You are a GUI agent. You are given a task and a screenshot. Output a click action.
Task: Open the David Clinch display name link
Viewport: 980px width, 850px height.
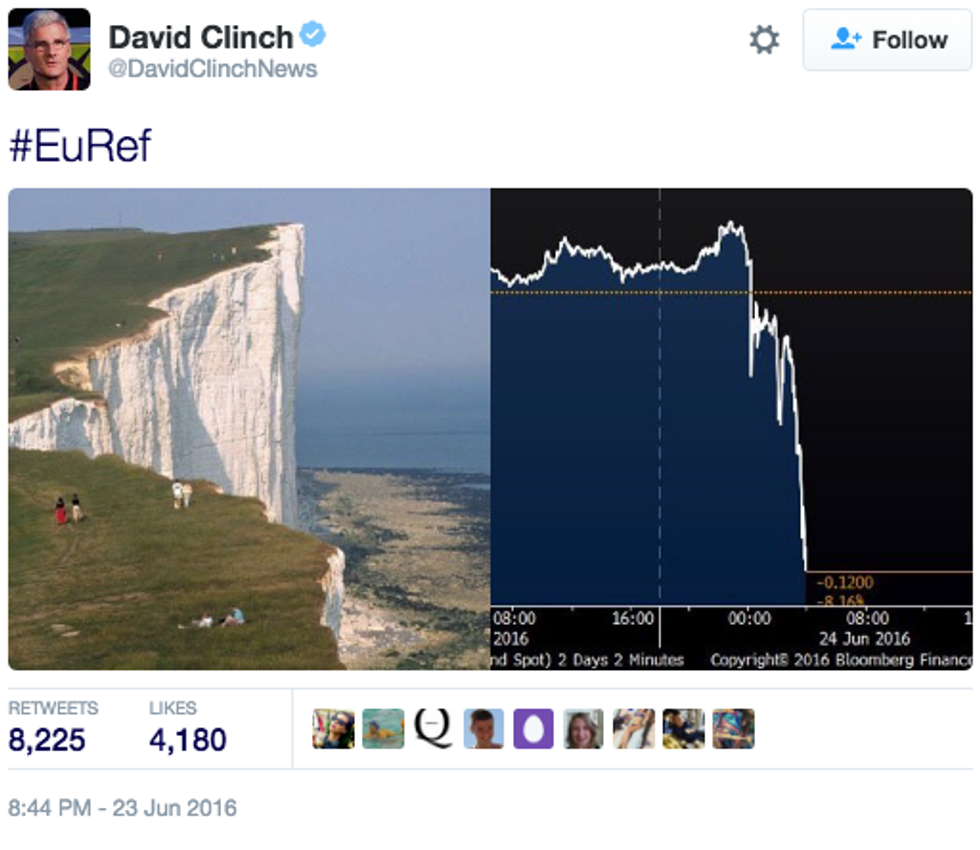pyautogui.click(x=200, y=37)
